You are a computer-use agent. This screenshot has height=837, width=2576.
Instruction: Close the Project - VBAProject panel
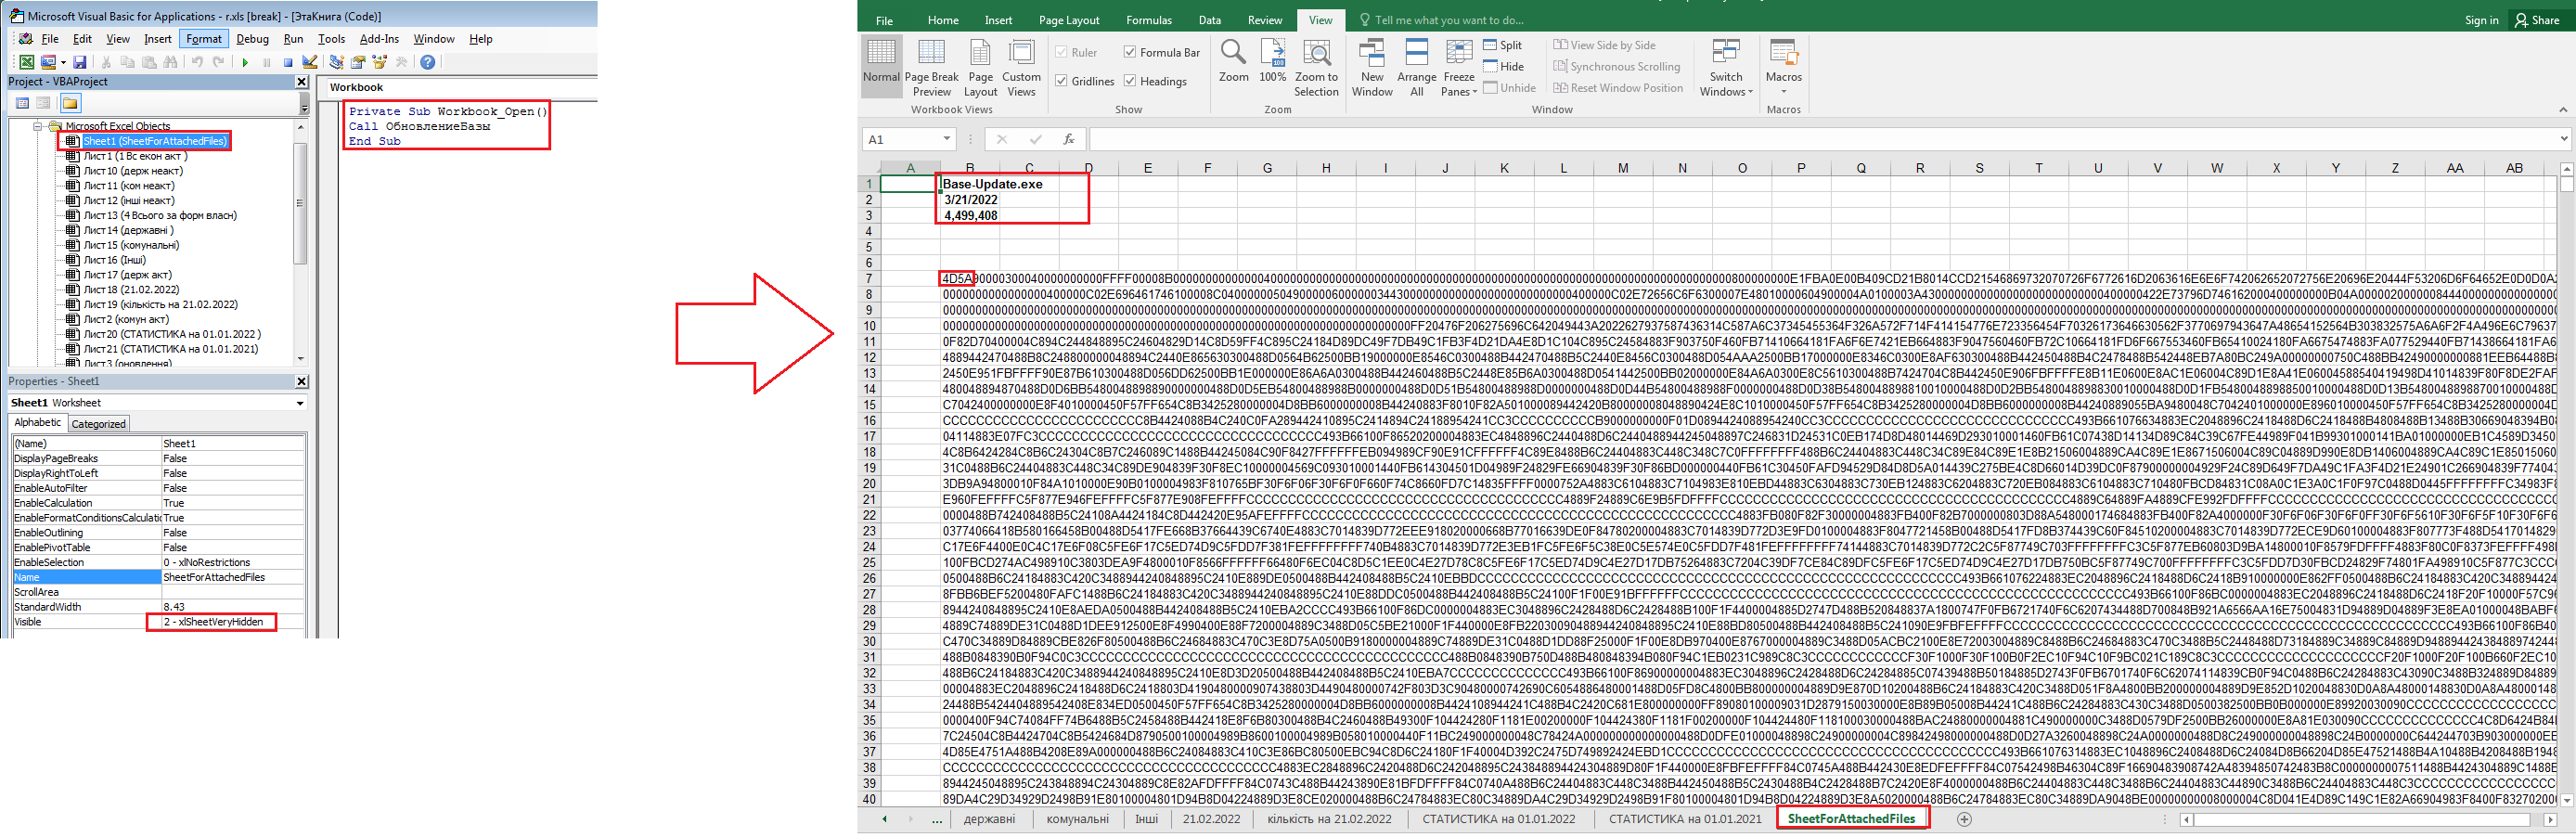pyautogui.click(x=302, y=82)
